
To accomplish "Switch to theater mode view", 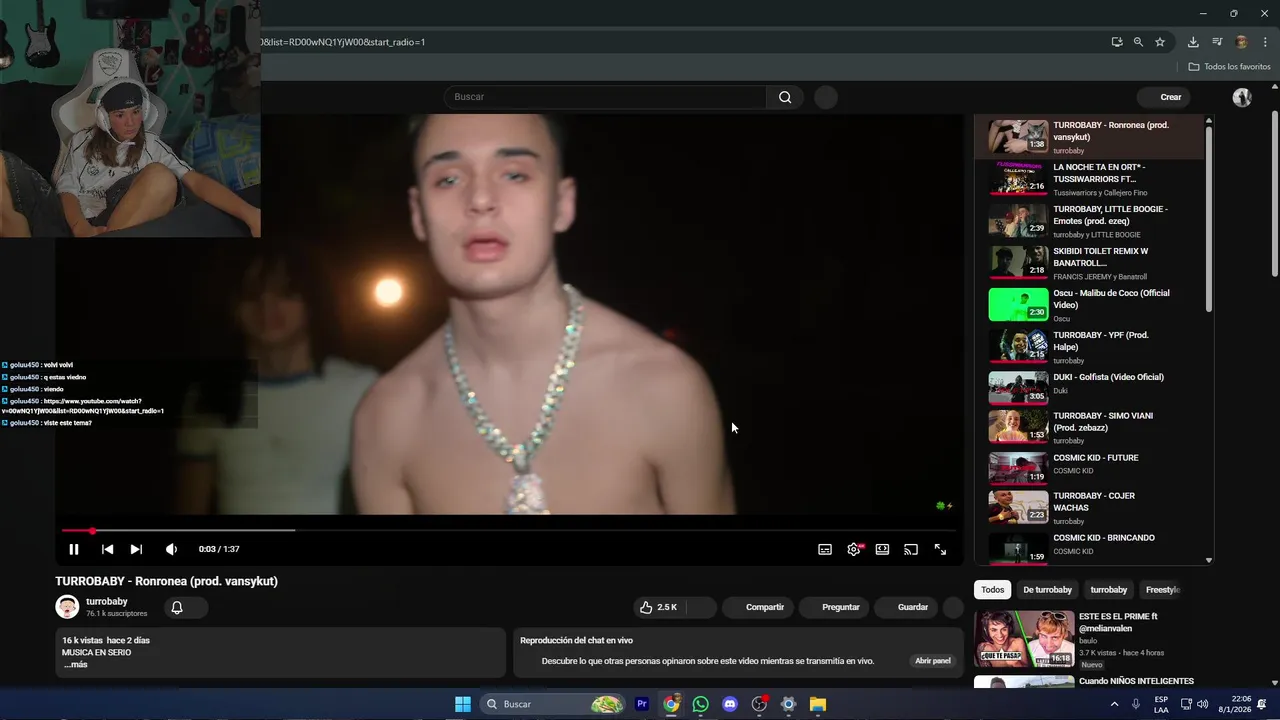I will coord(882,549).
